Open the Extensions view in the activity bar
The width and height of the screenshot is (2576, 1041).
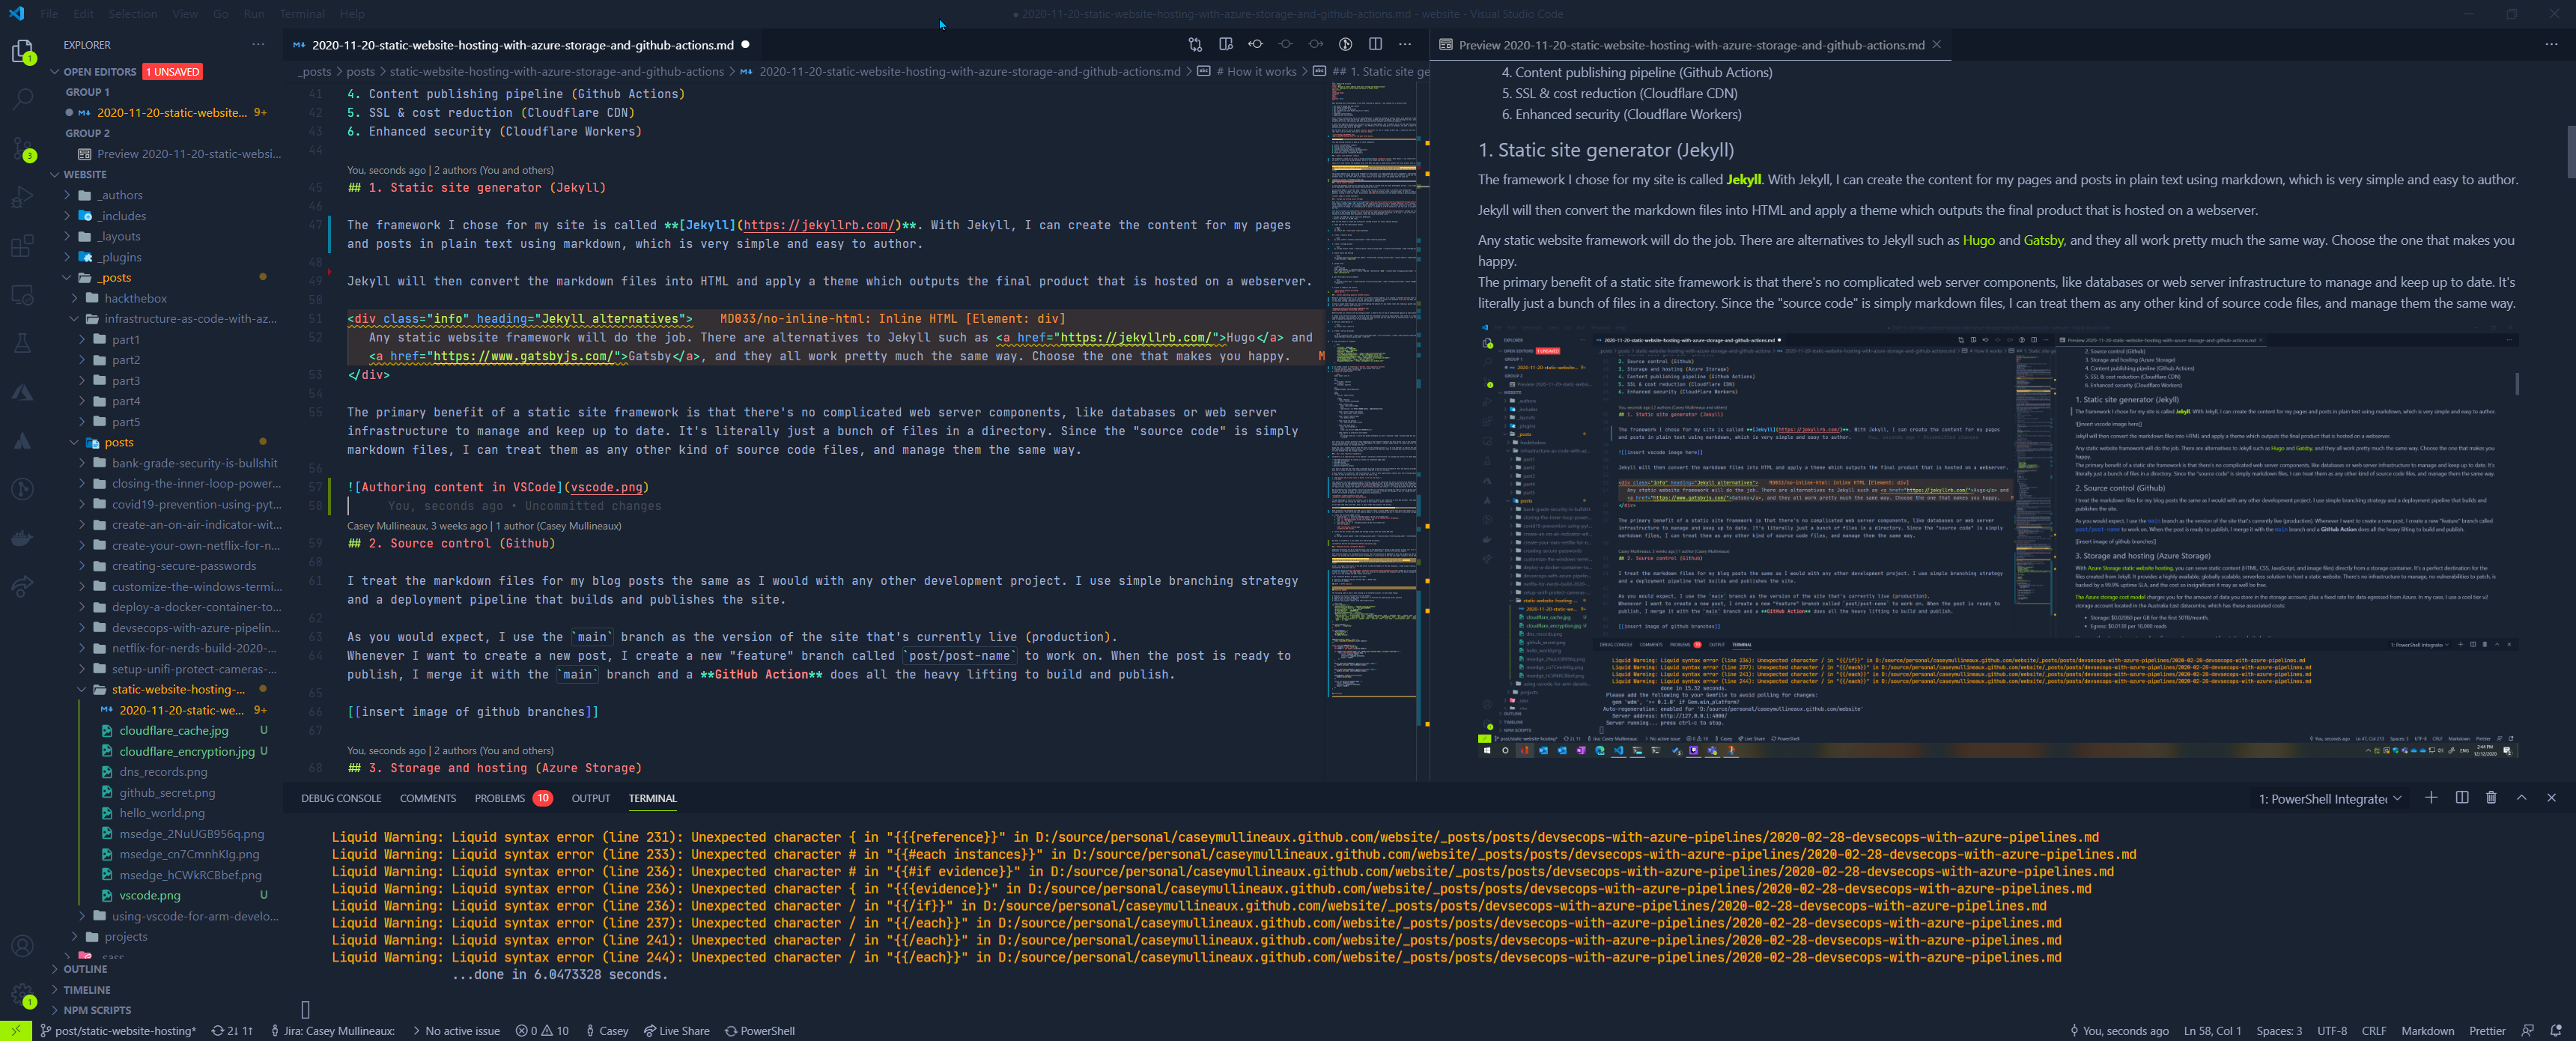point(22,245)
